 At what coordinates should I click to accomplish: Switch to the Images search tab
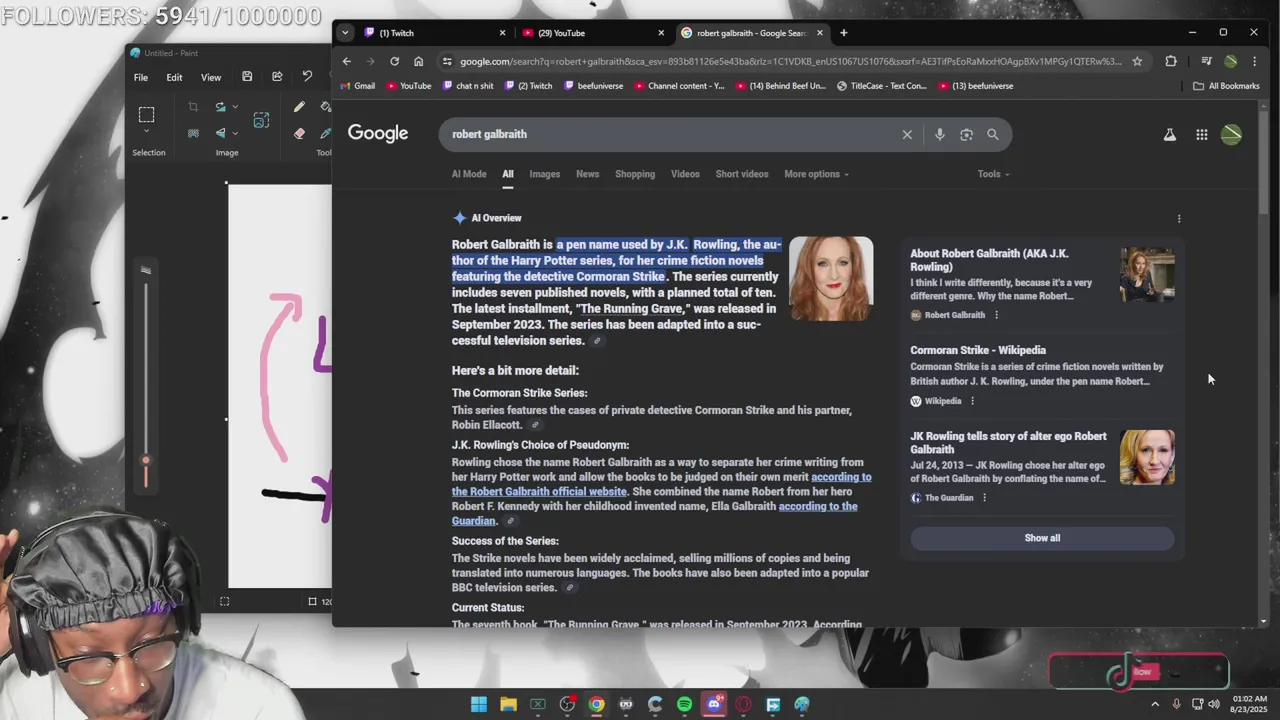(544, 174)
